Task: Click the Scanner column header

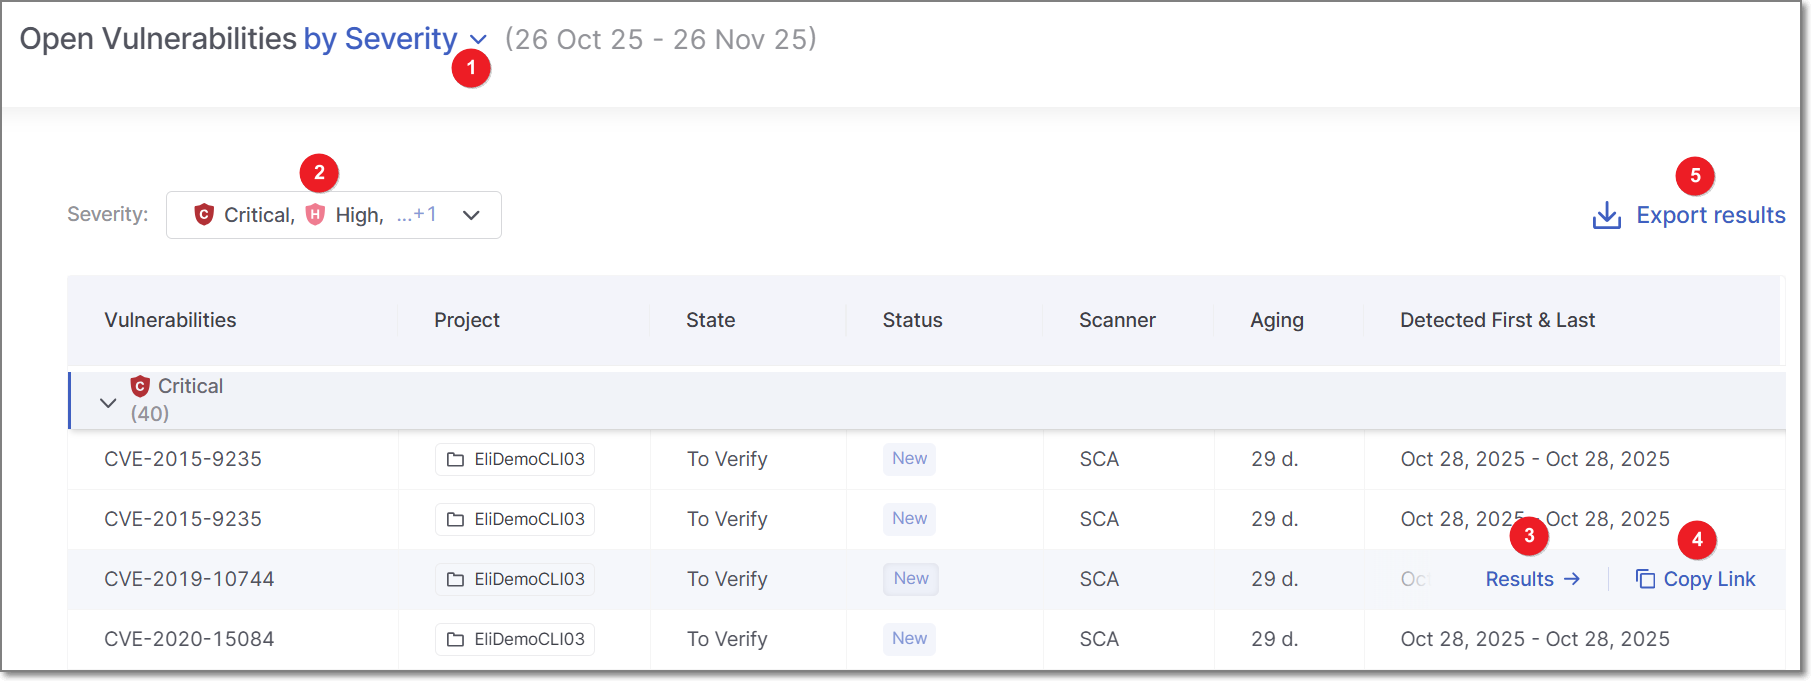Action: [x=1117, y=320]
